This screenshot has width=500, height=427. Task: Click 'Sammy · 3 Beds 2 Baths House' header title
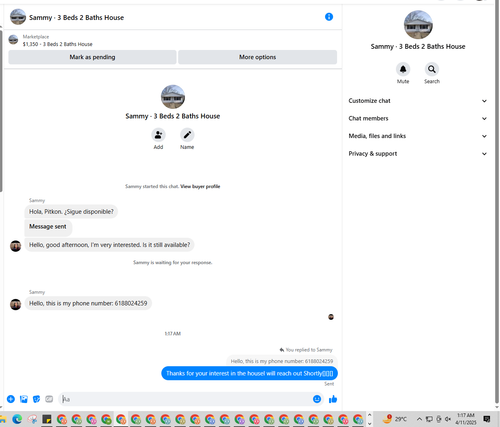click(76, 18)
